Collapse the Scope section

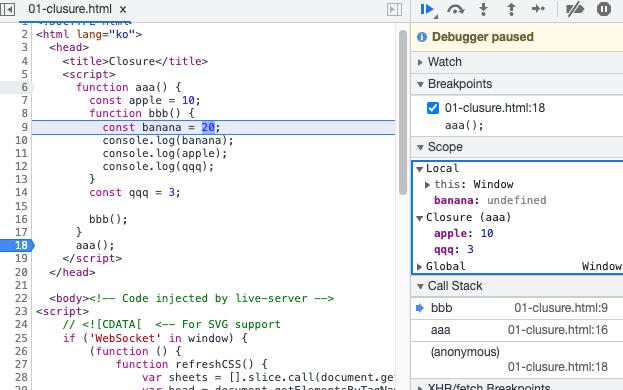point(420,147)
